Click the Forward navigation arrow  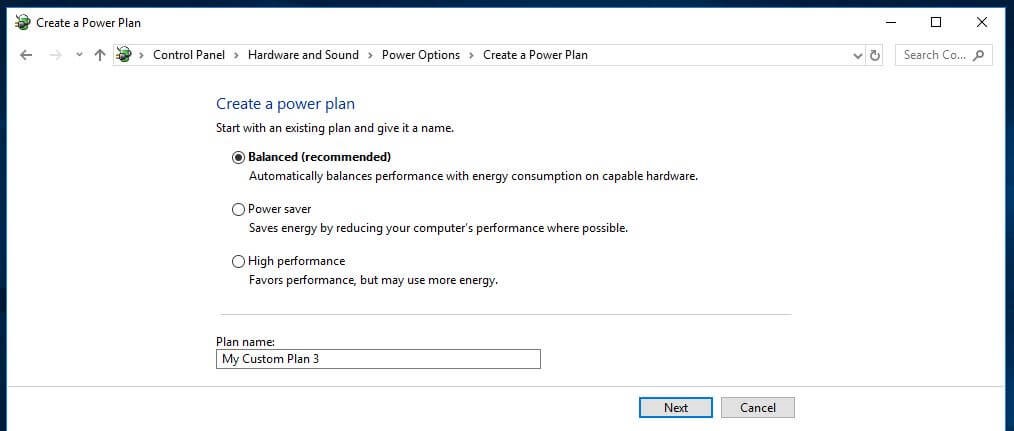[56, 55]
